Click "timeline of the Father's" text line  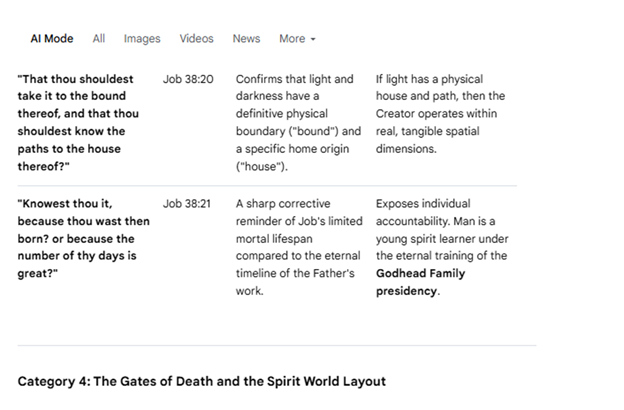[x=295, y=273]
